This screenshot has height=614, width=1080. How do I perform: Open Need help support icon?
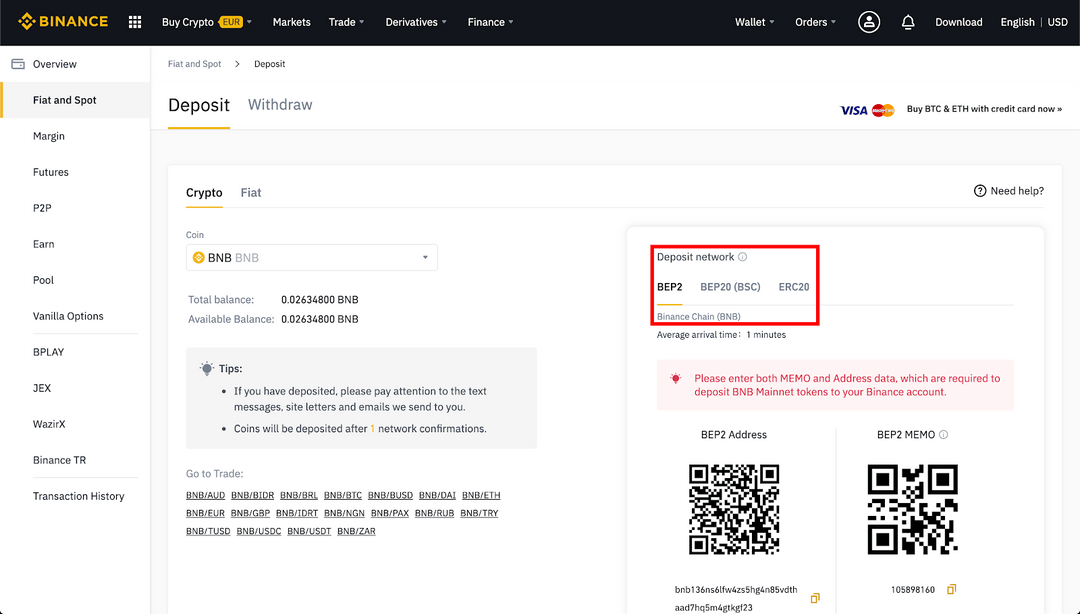[x=979, y=190]
